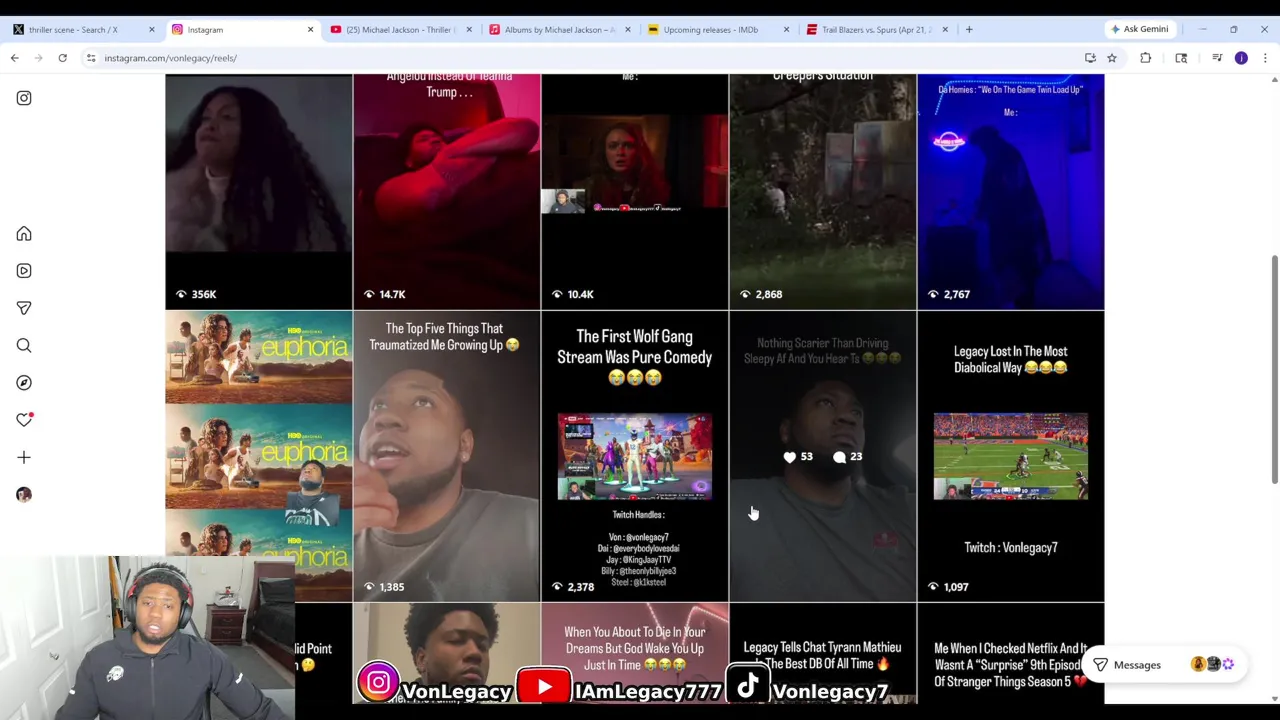This screenshot has width=1280, height=720.
Task: Open the Reels icon in sidebar
Action: (24, 271)
